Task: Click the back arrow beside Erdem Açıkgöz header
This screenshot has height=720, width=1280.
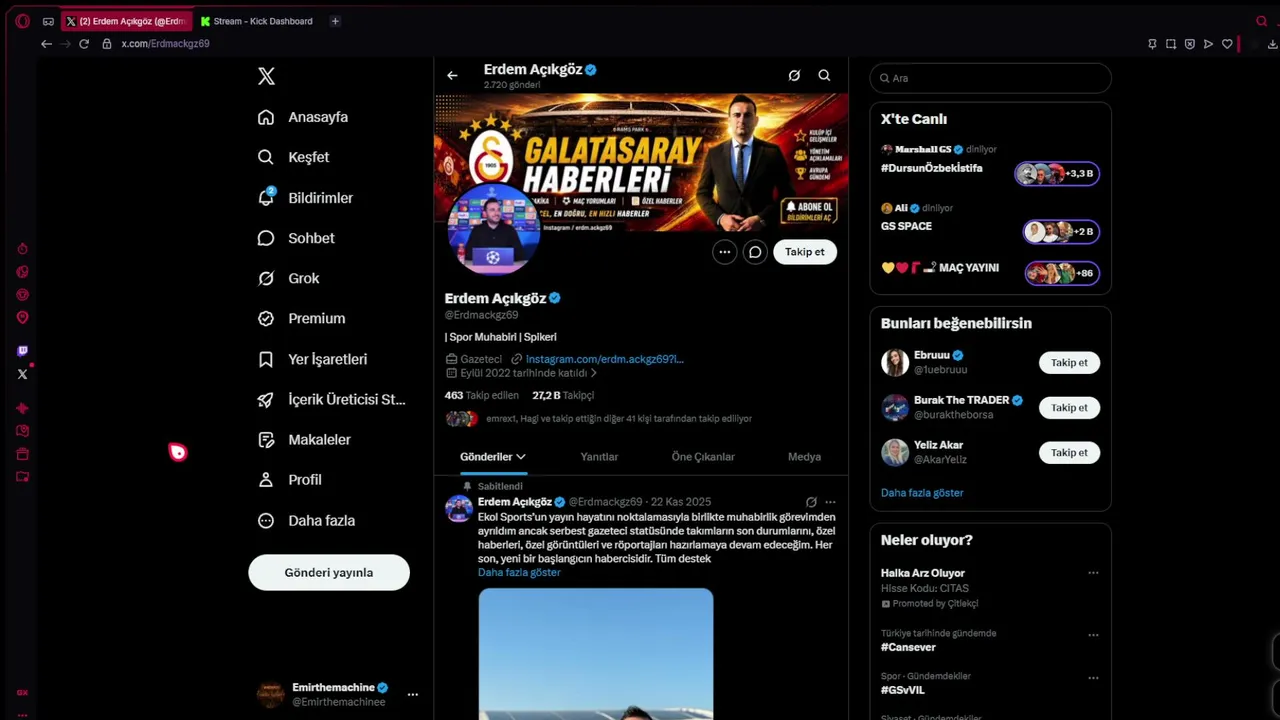Action: pyautogui.click(x=452, y=75)
